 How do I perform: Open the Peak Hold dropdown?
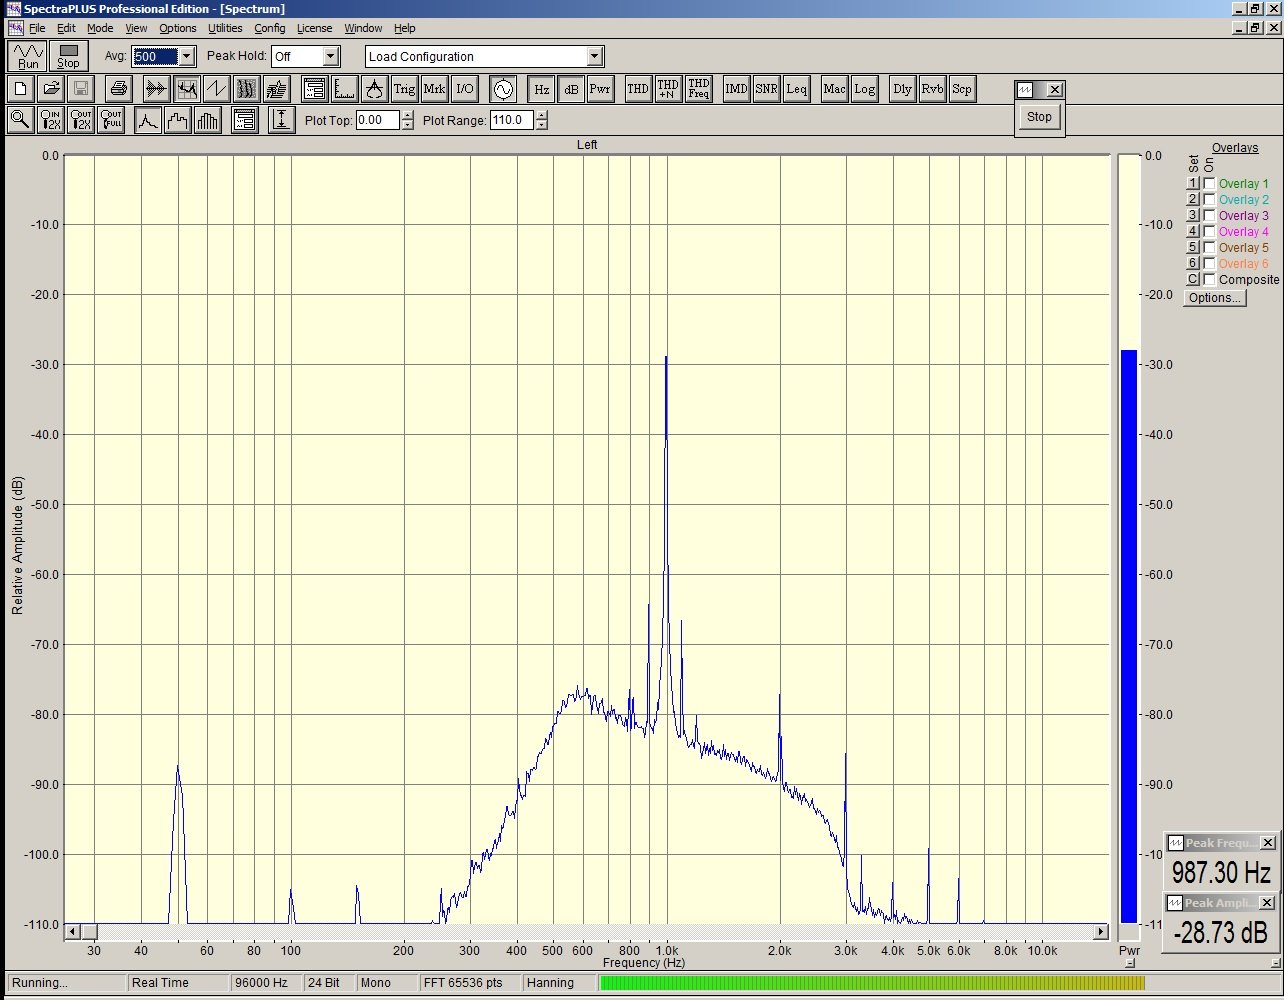(331, 57)
